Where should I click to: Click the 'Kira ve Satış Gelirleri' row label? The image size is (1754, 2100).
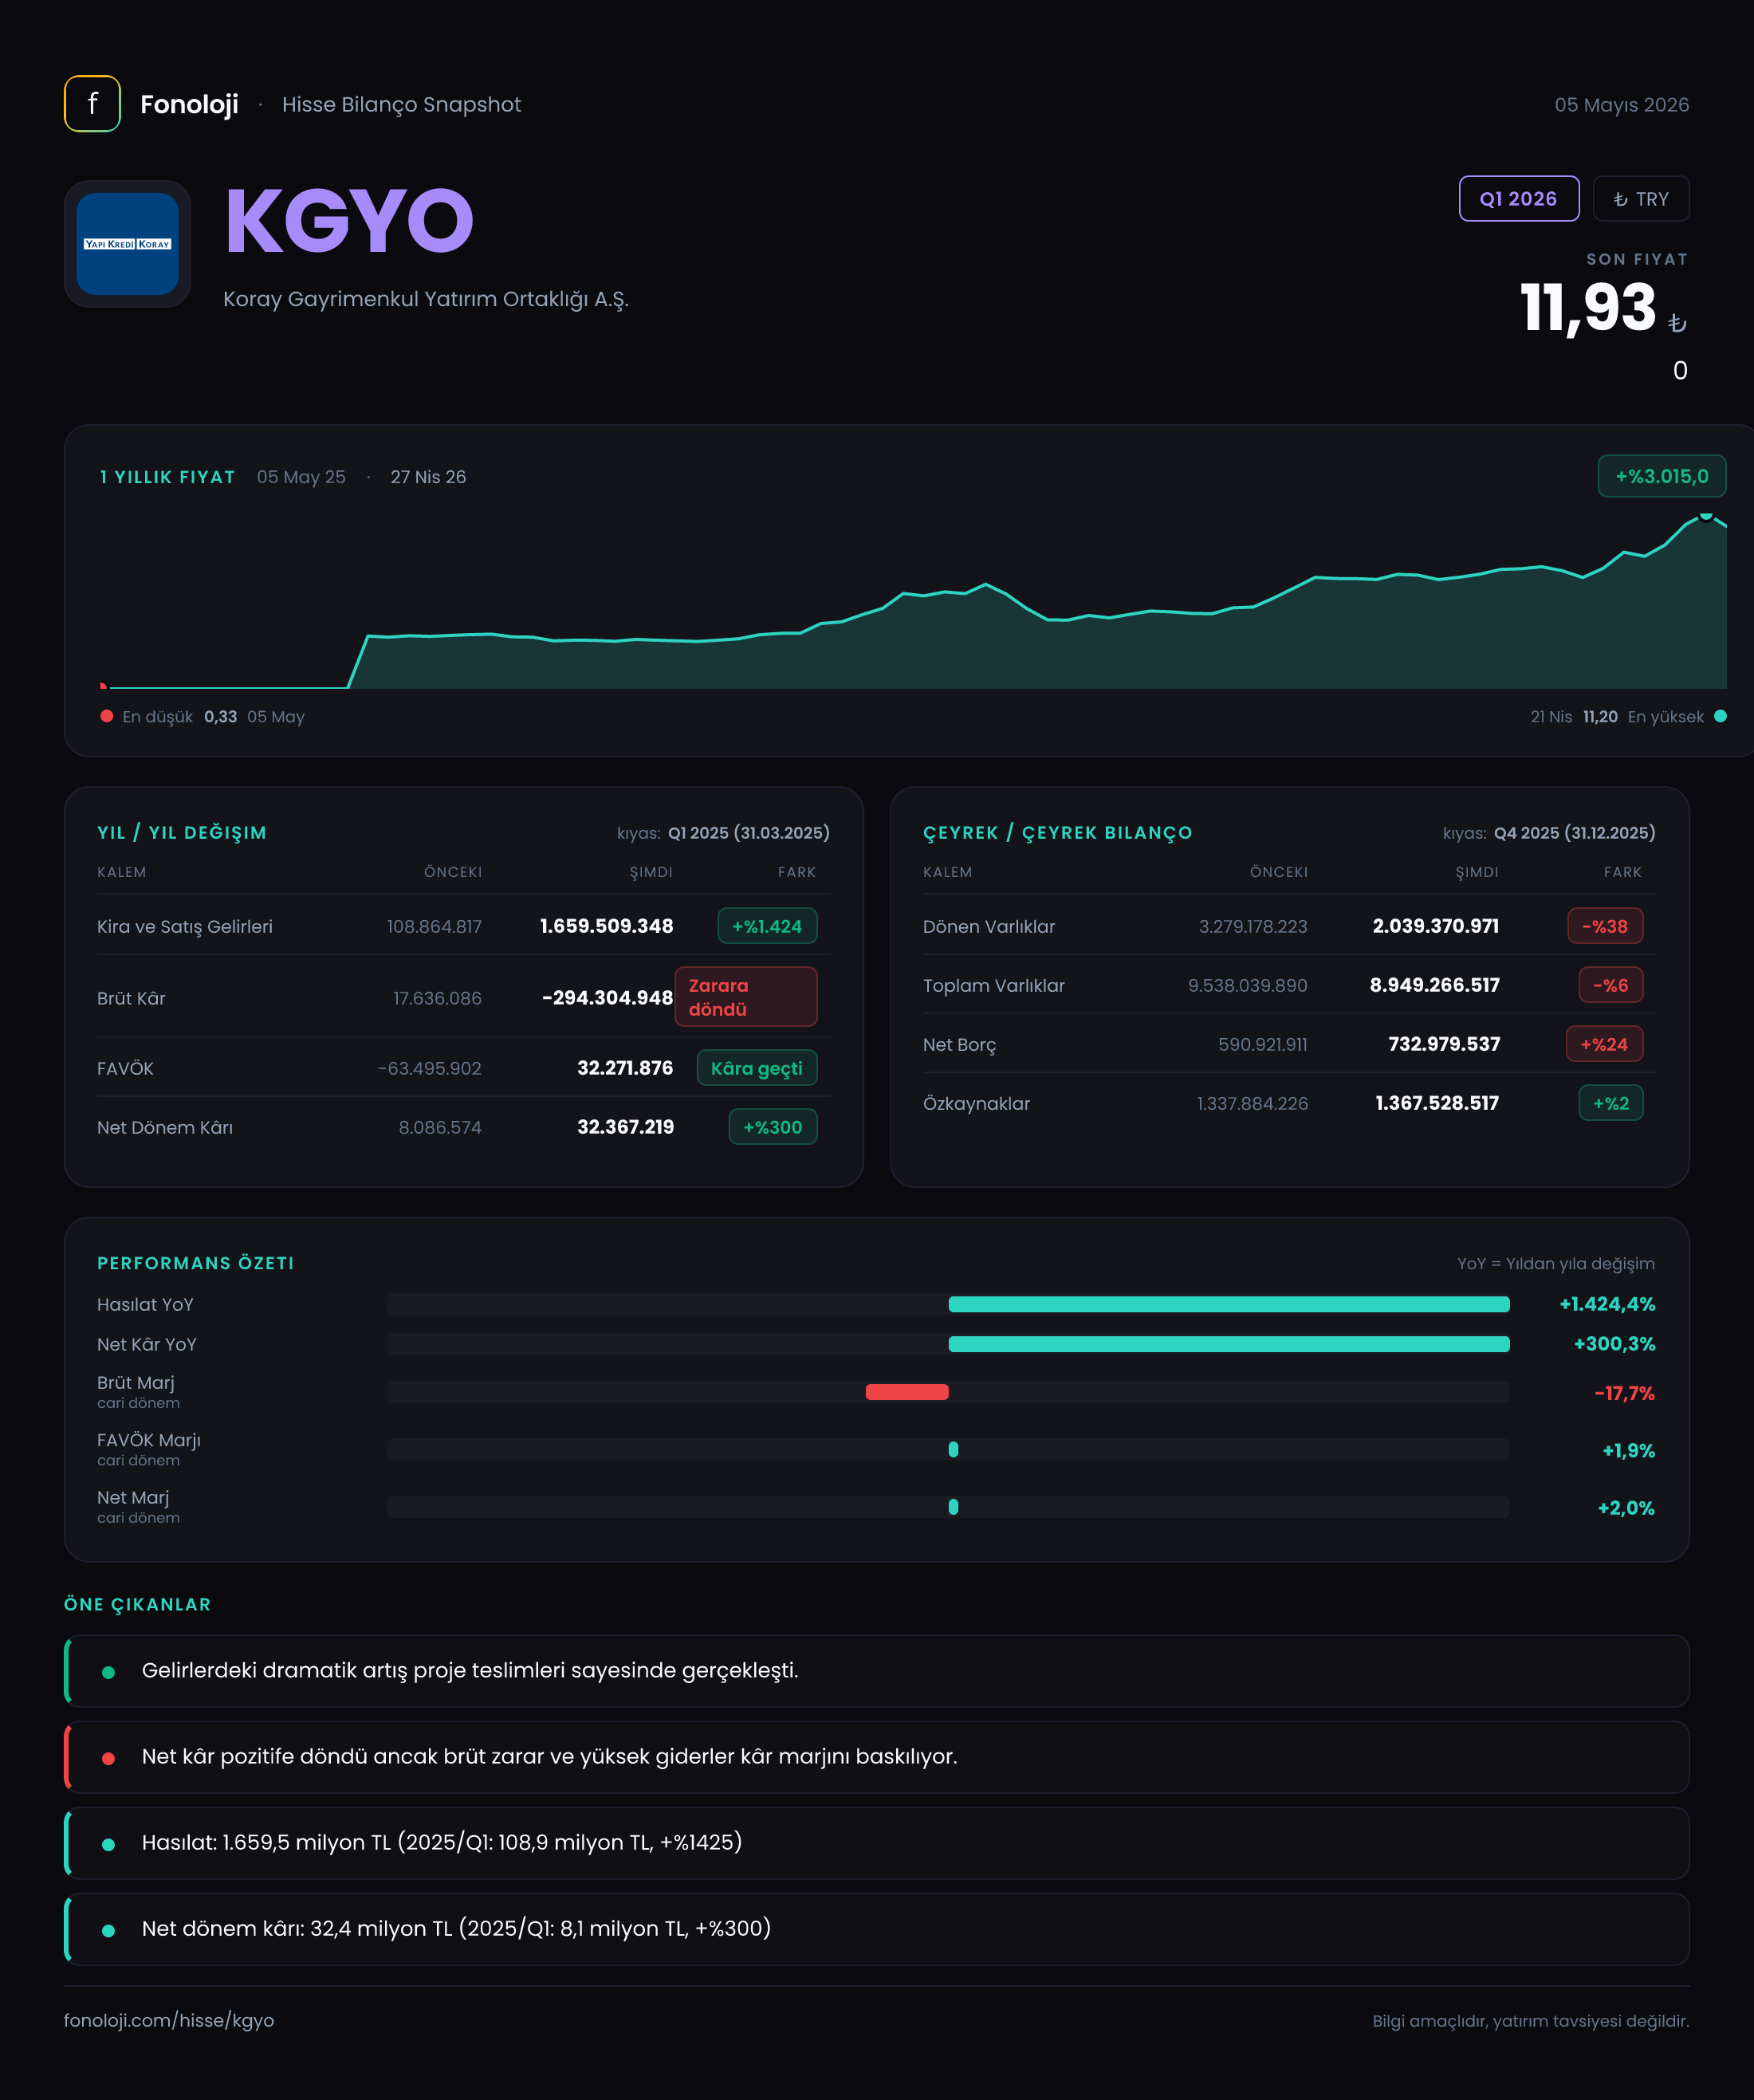pyautogui.click(x=185, y=926)
